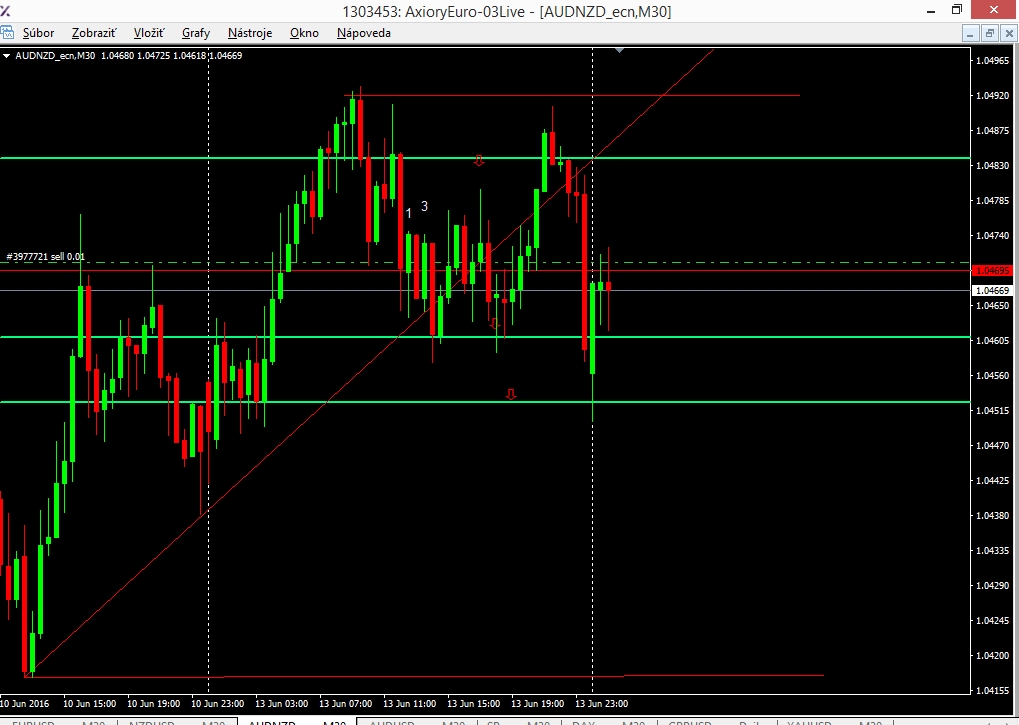
Task: Restore the inner chart window size
Action: 990,34
